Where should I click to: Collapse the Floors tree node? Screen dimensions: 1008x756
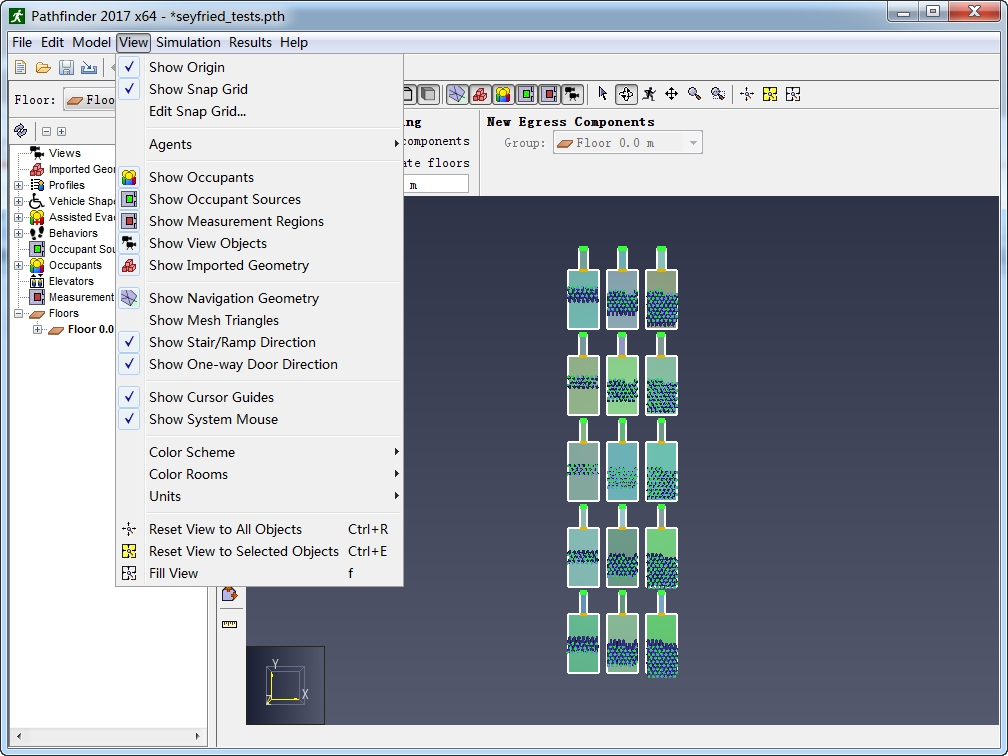click(x=19, y=314)
